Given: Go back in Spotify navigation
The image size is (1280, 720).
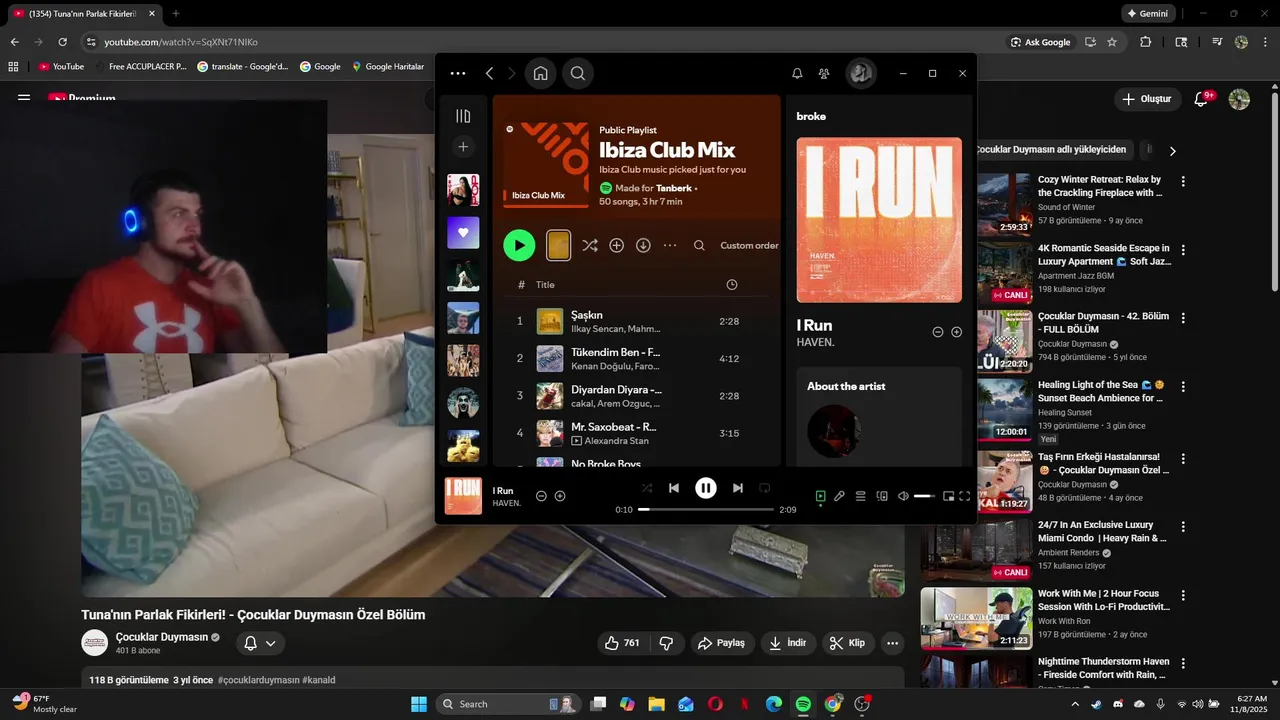Looking at the screenshot, I should pyautogui.click(x=489, y=73).
